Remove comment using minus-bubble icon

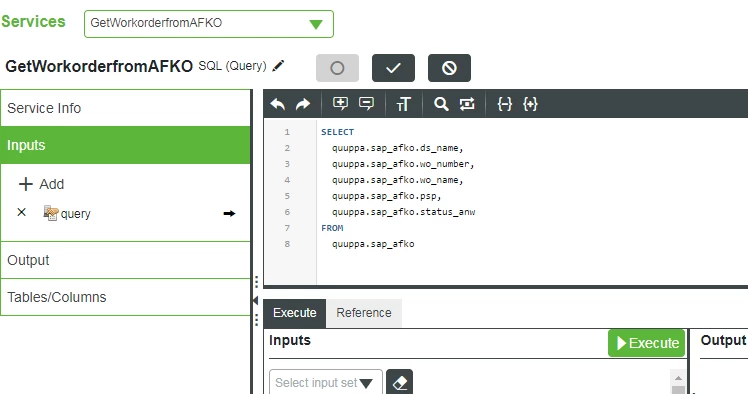tap(366, 104)
